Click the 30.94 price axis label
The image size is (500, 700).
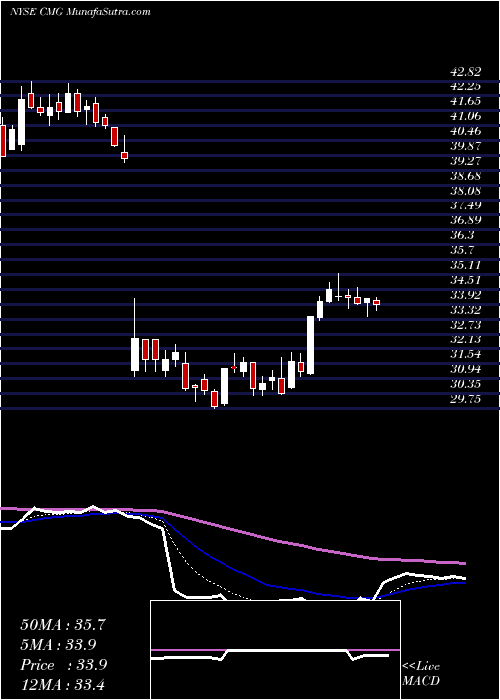(x=465, y=369)
